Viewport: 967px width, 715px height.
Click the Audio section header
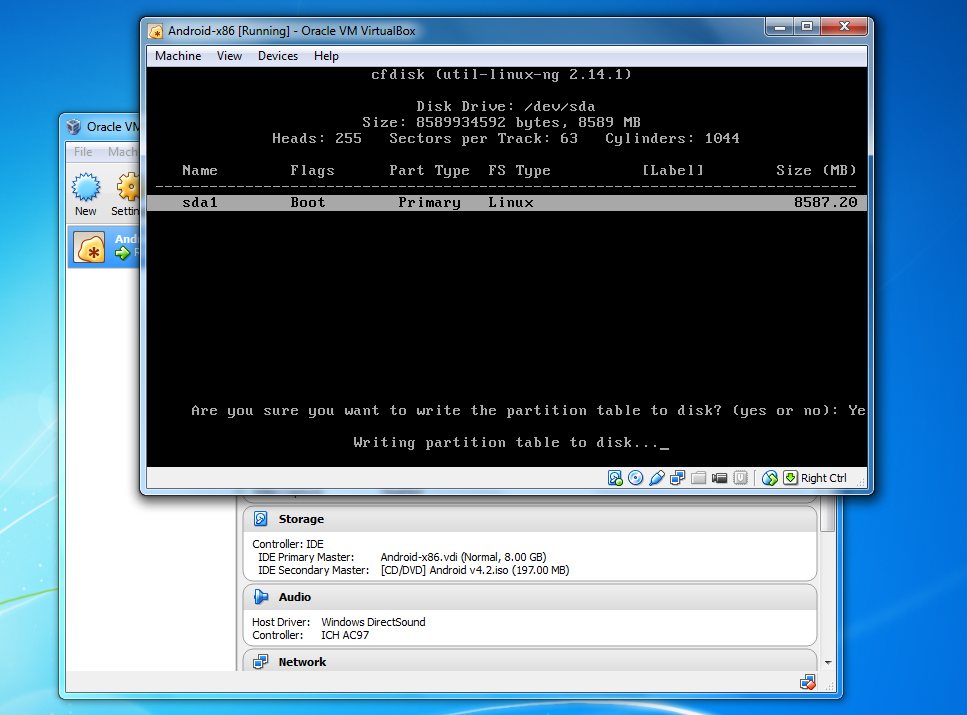tap(530, 597)
